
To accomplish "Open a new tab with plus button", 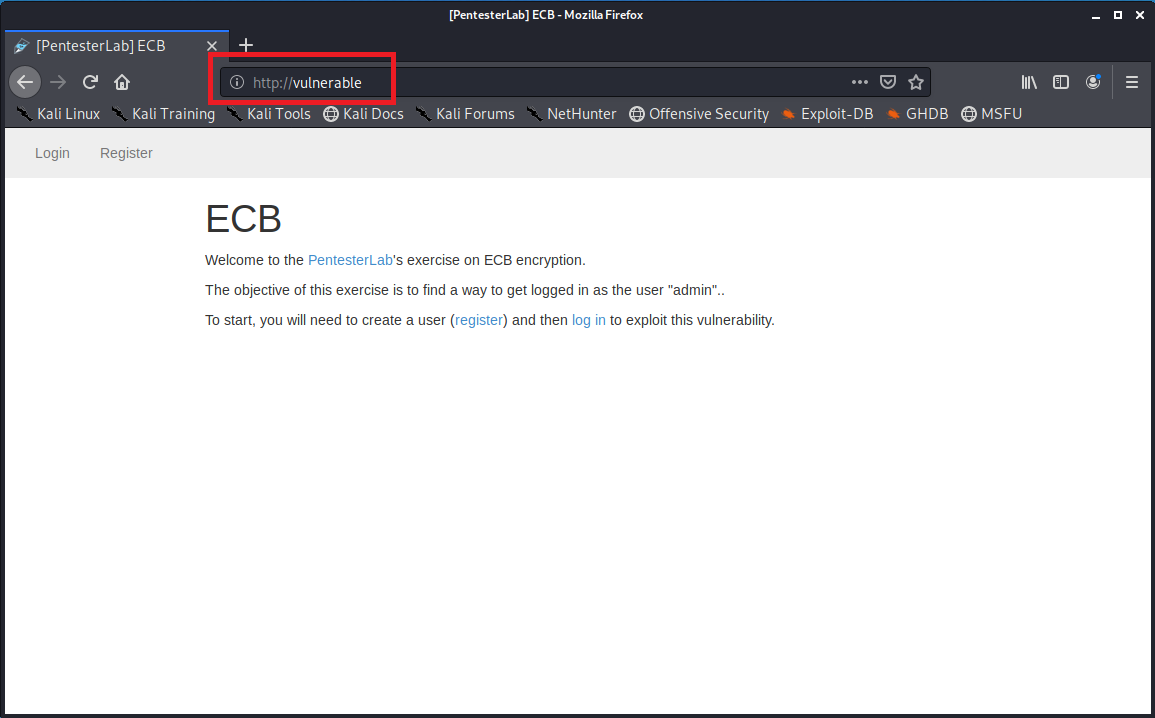I will (x=246, y=46).
